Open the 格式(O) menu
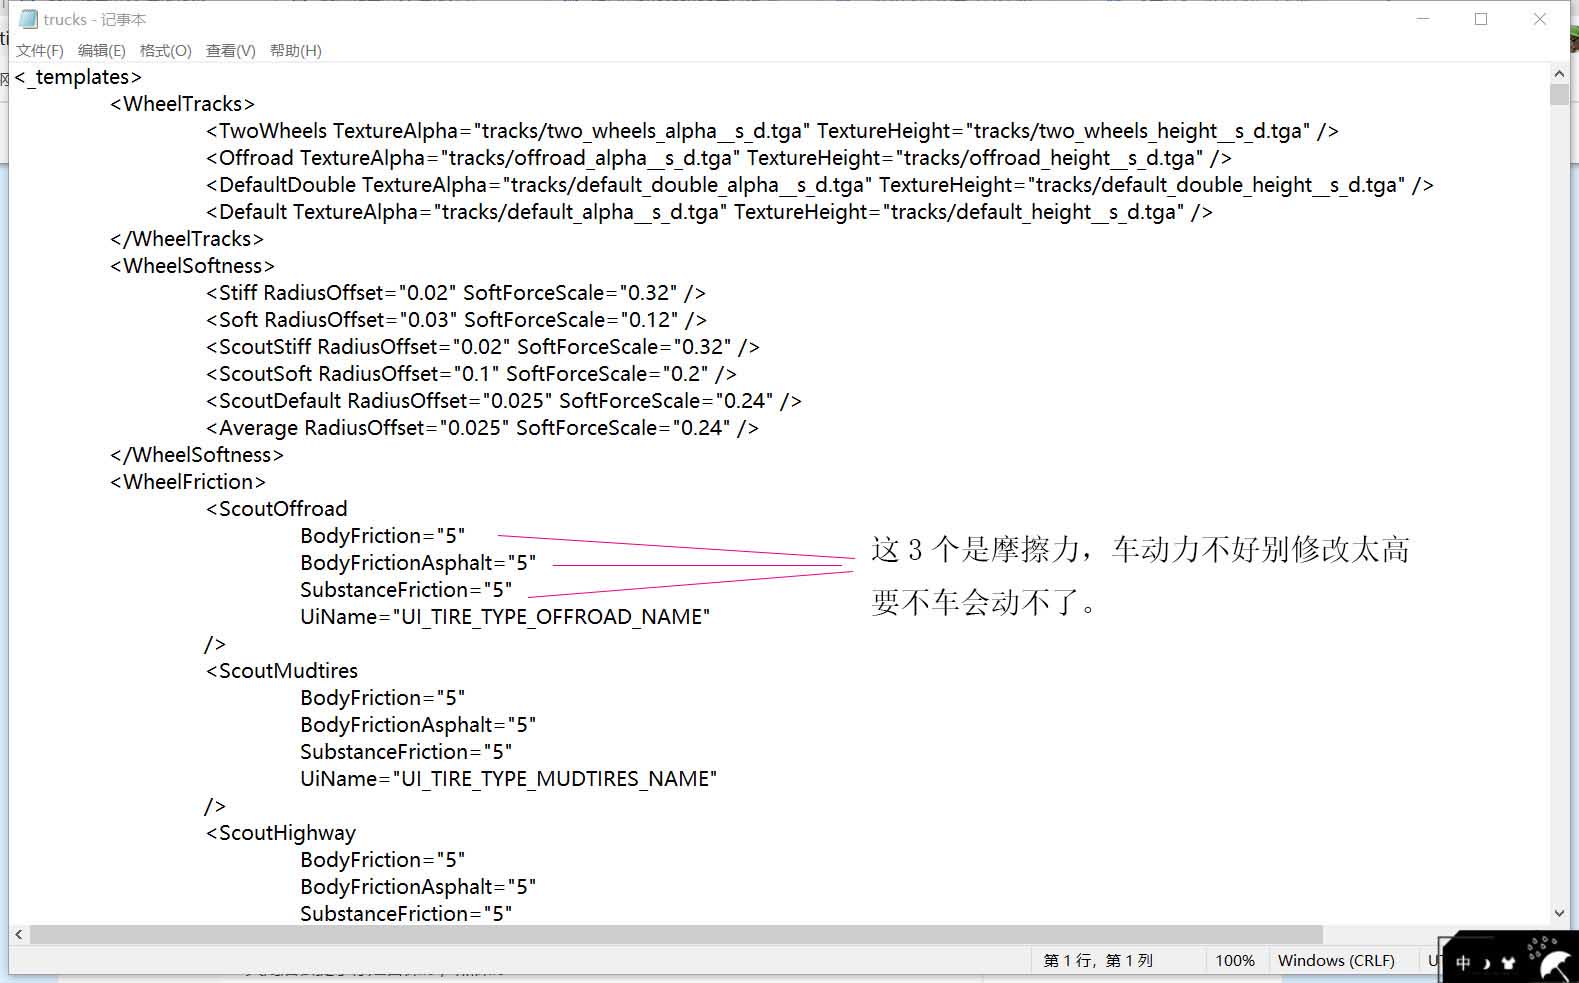1579x983 pixels. point(165,50)
